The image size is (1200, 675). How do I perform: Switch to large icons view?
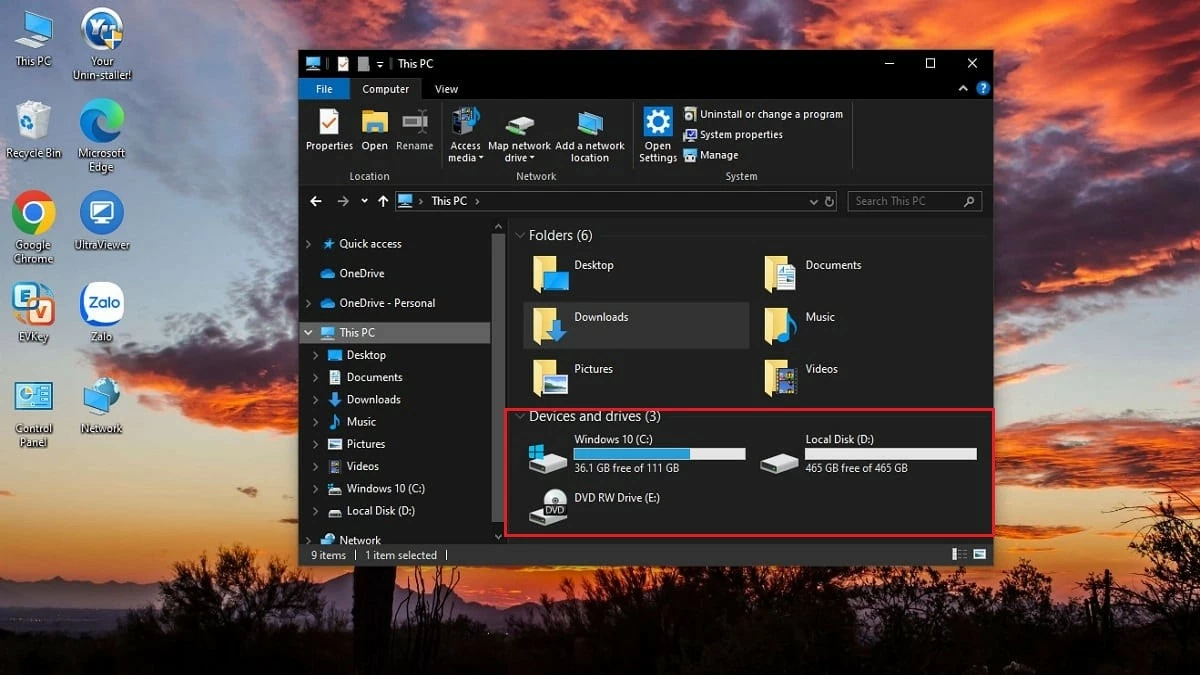(978, 553)
